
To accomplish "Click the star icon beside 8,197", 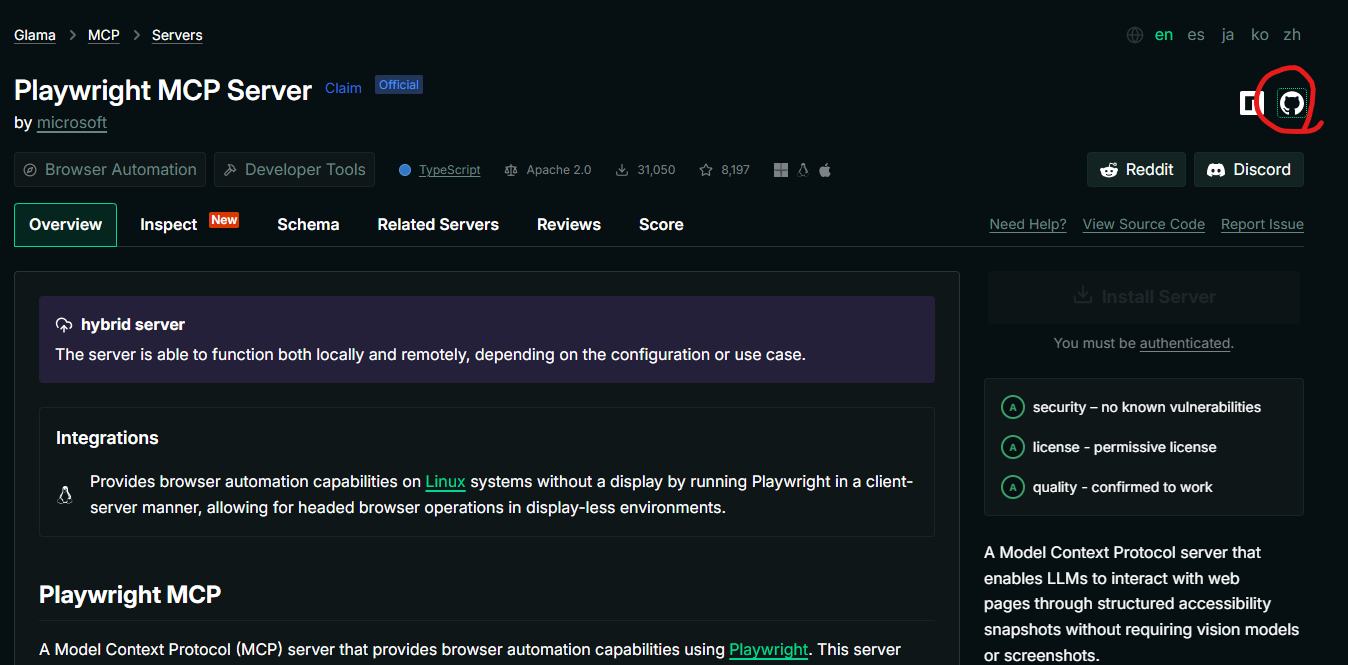I will click(706, 170).
